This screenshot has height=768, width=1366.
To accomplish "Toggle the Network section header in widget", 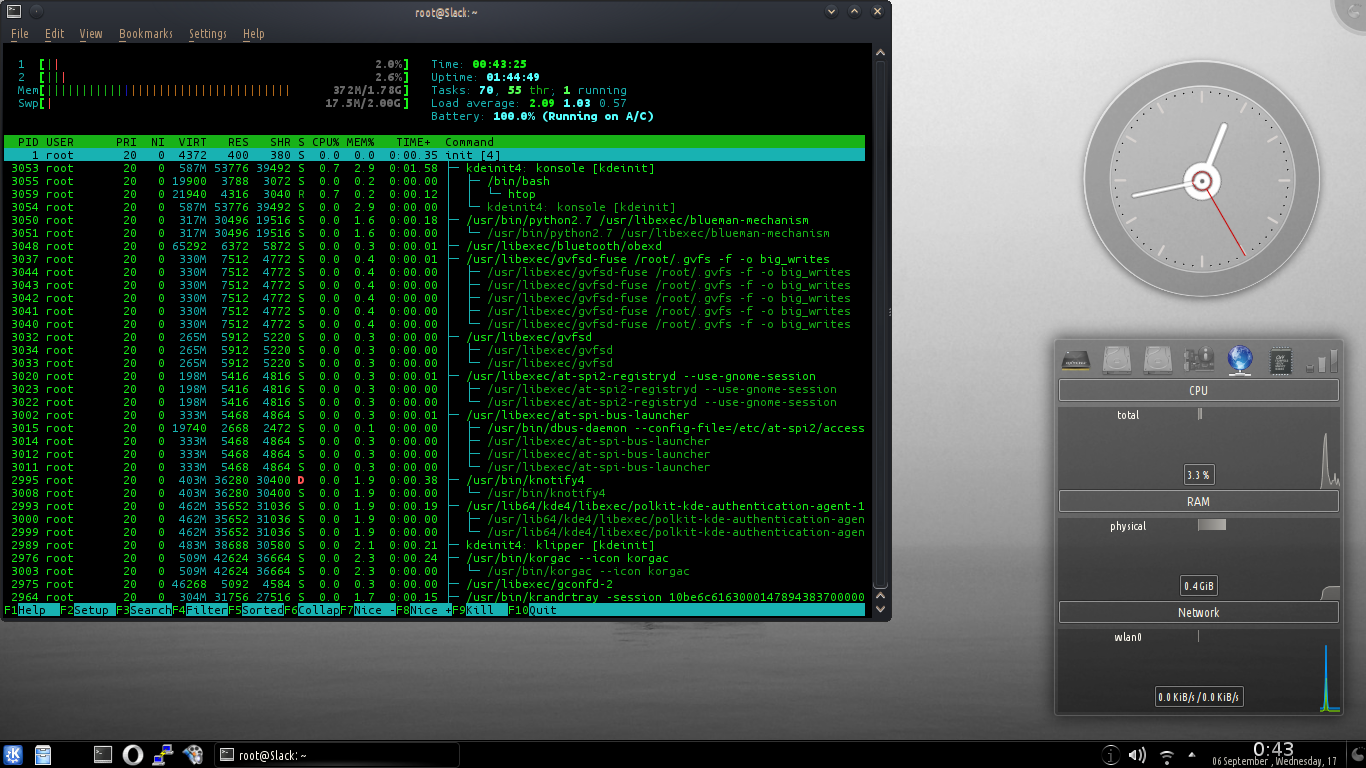I will point(1198,613).
